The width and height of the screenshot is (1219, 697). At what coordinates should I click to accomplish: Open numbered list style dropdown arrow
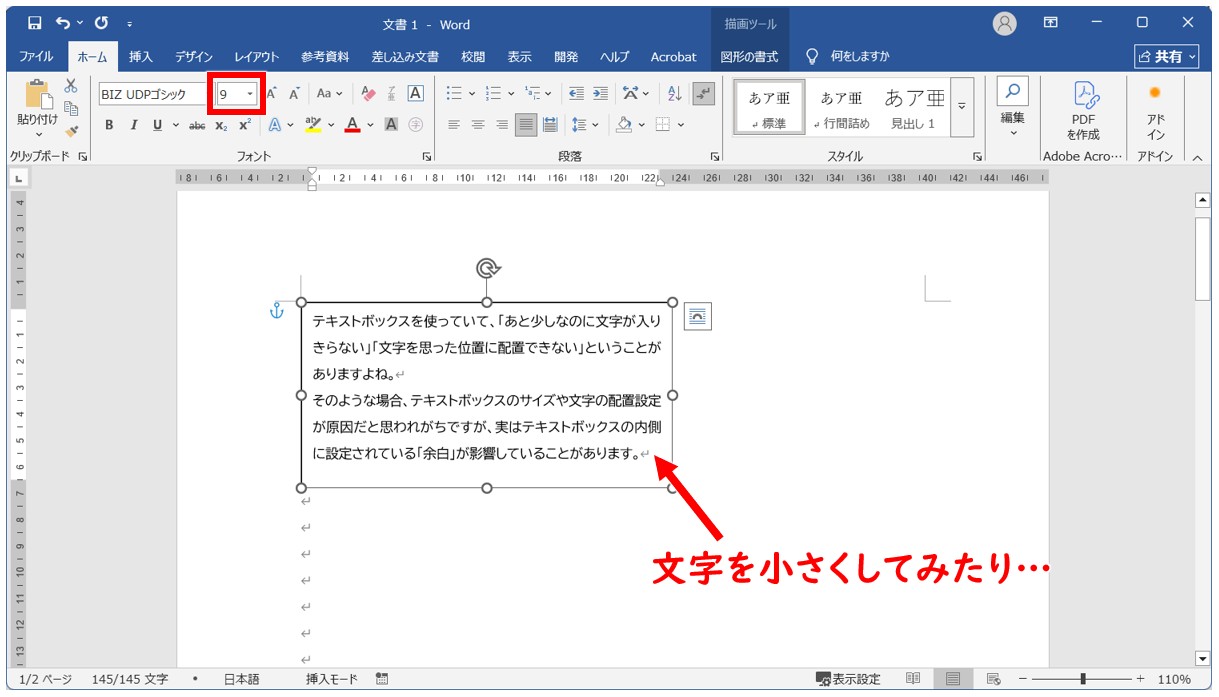[x=511, y=94]
